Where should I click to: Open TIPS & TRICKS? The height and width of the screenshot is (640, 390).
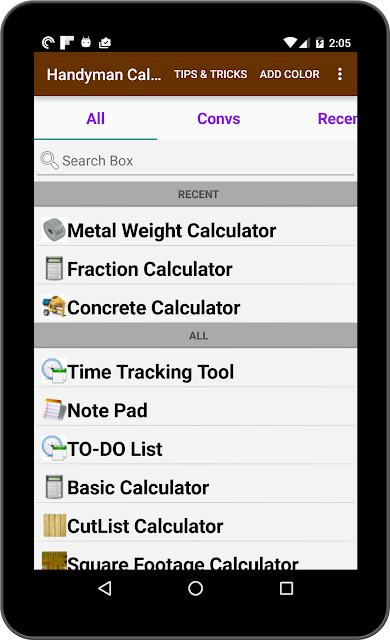[x=211, y=74]
